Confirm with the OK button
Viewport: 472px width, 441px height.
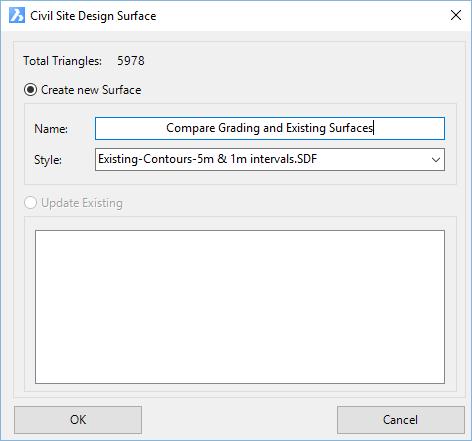point(78,420)
